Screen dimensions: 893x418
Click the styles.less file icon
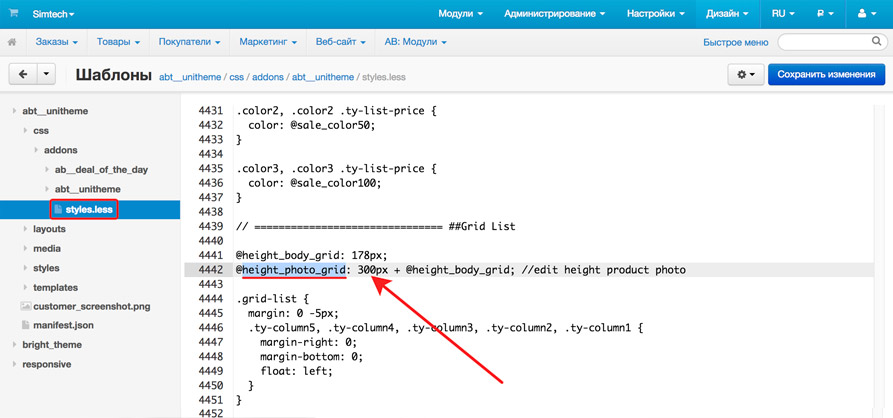pos(58,209)
